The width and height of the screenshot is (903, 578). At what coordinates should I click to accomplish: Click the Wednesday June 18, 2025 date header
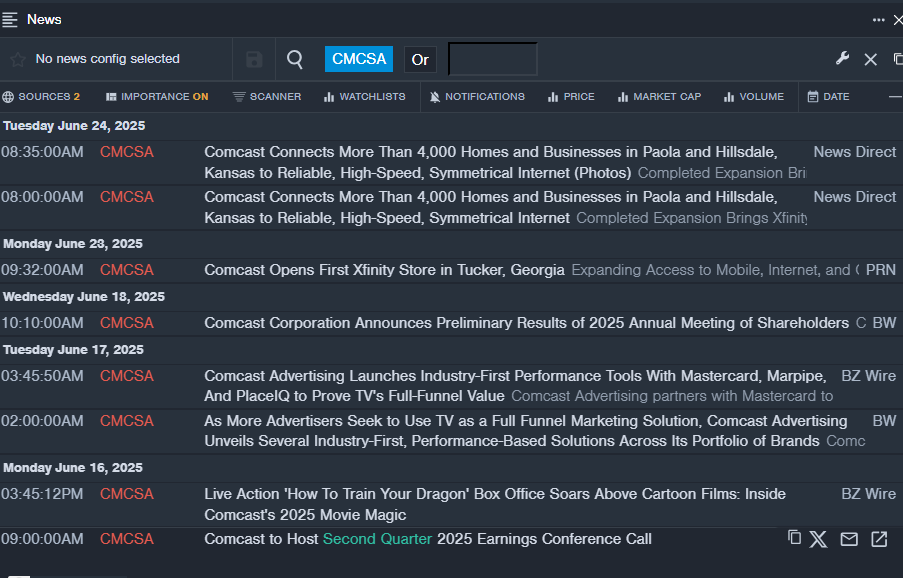tap(84, 297)
